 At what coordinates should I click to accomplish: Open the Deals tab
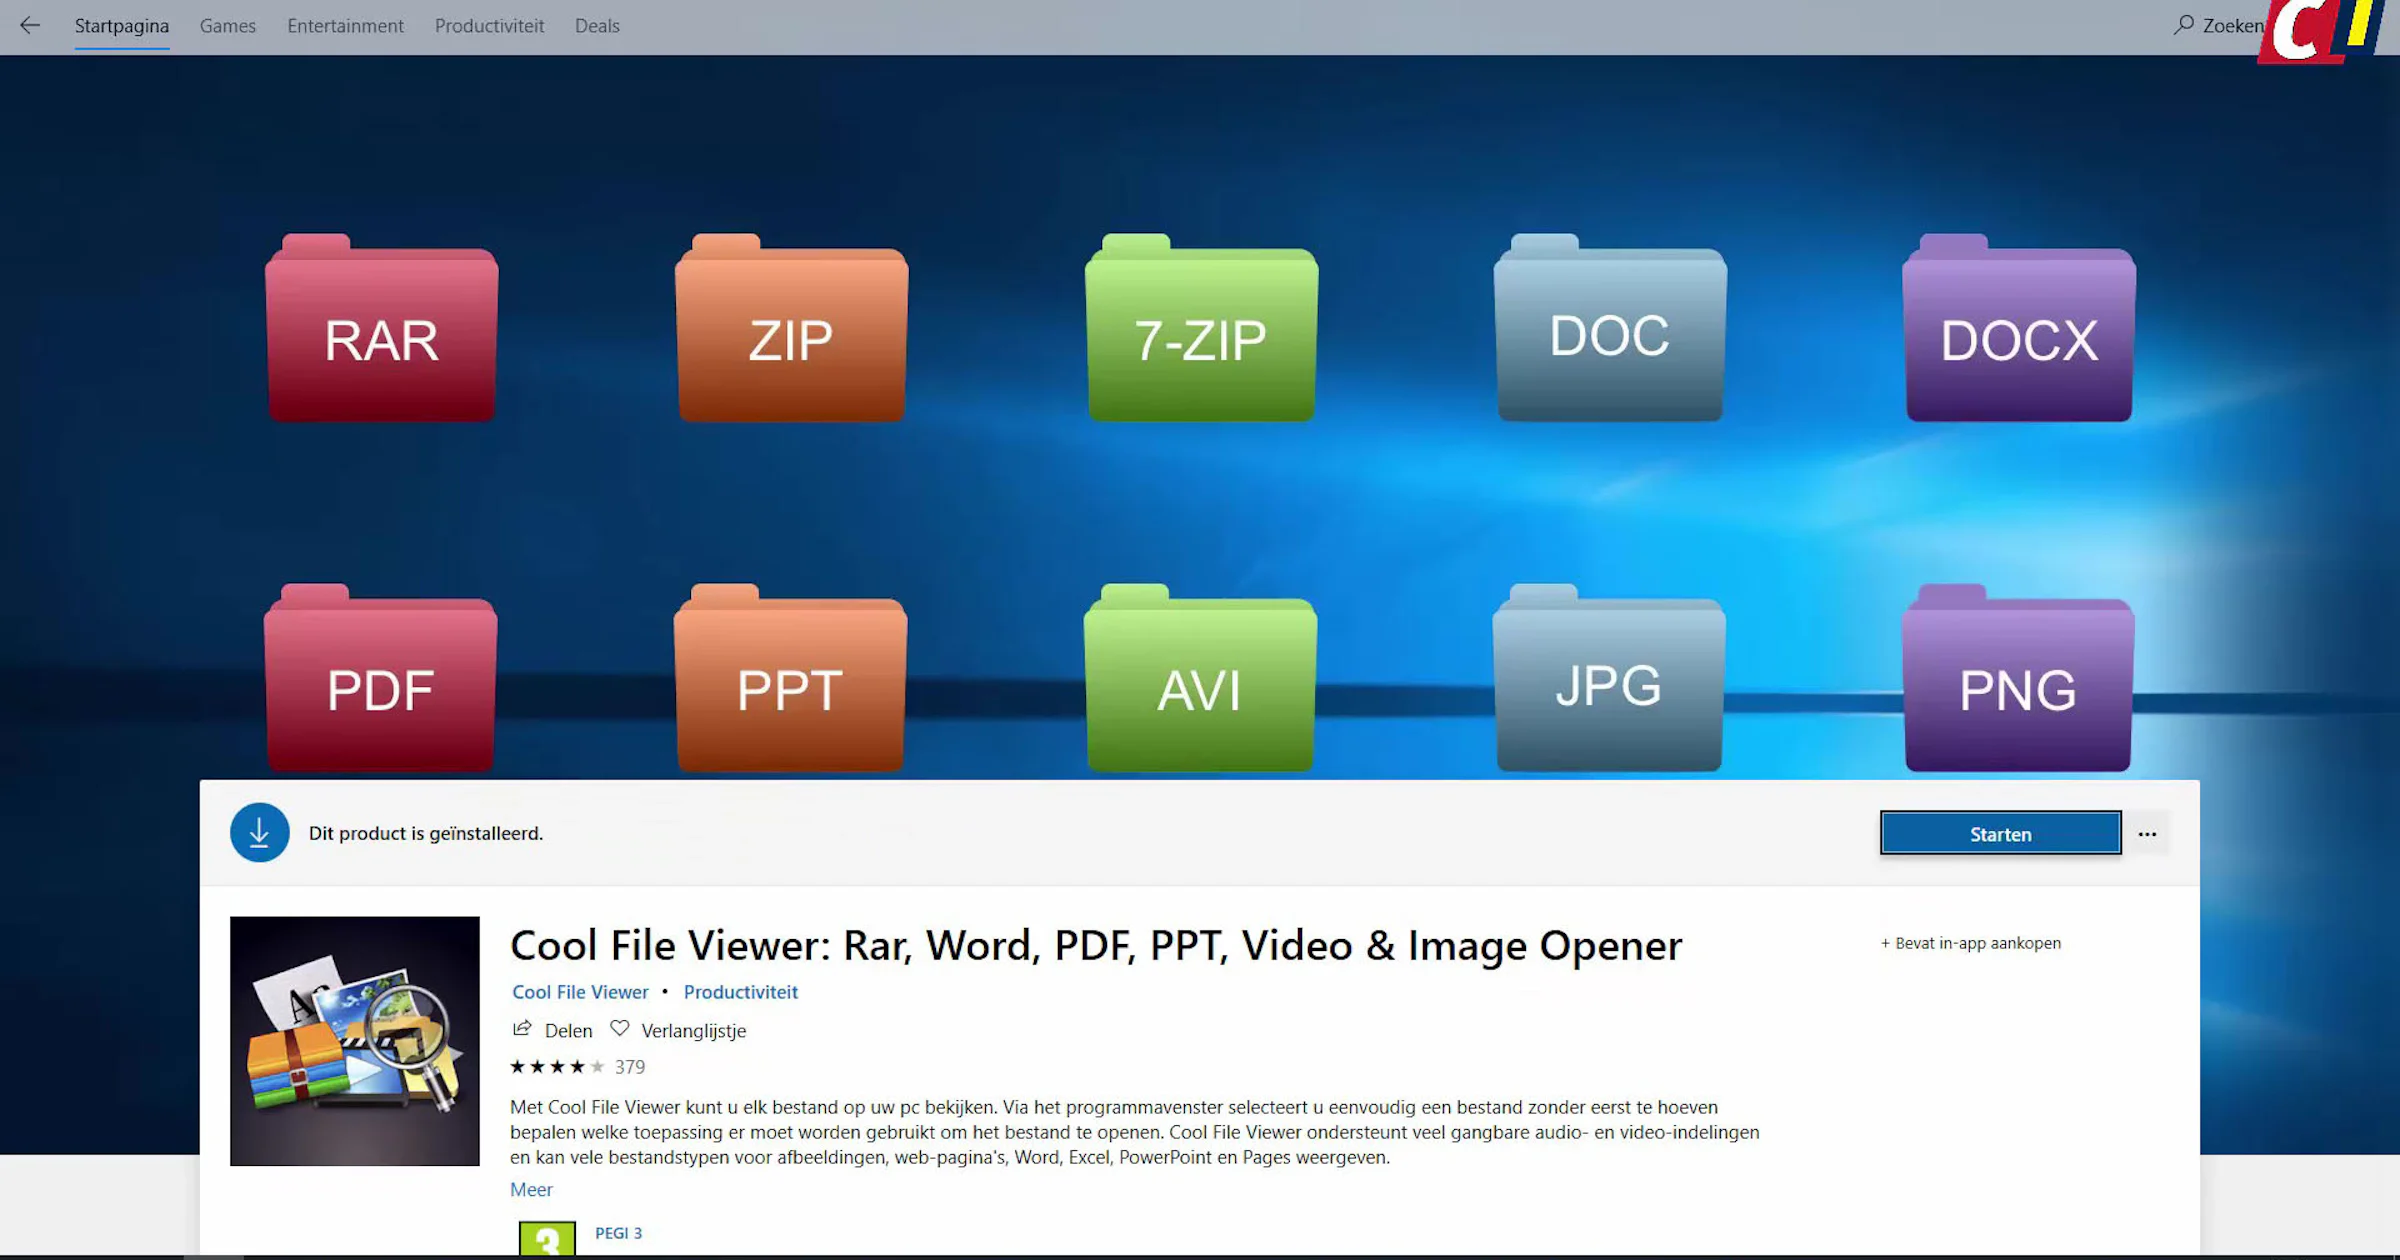coord(597,26)
